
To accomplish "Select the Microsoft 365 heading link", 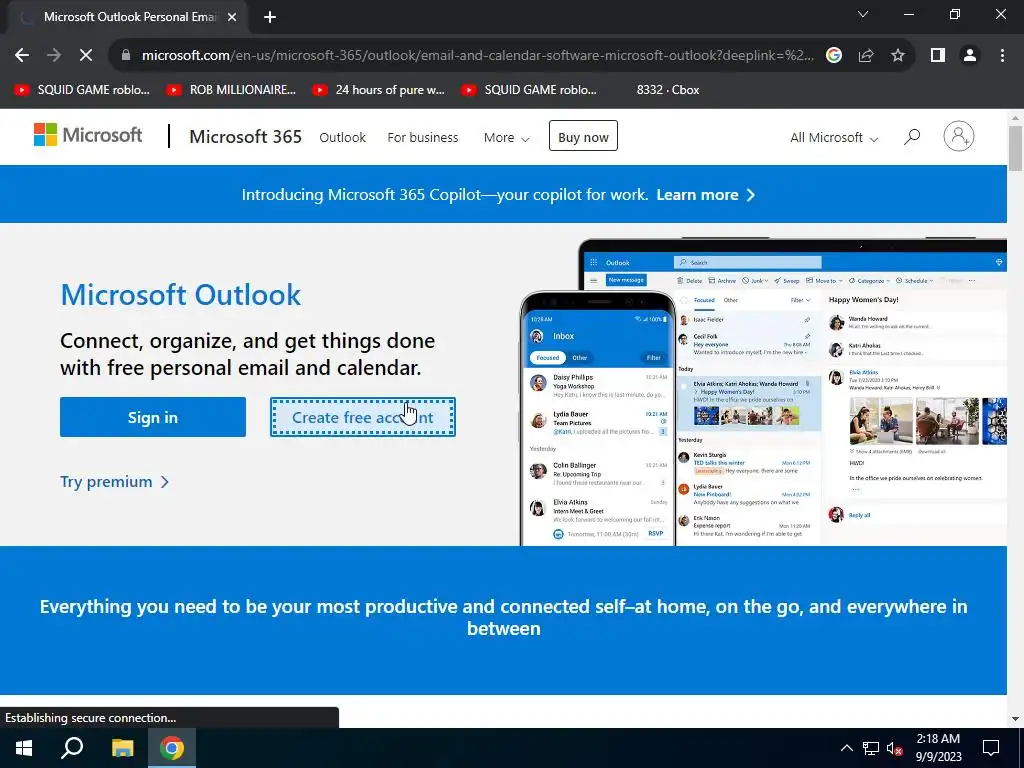I will (x=246, y=136).
